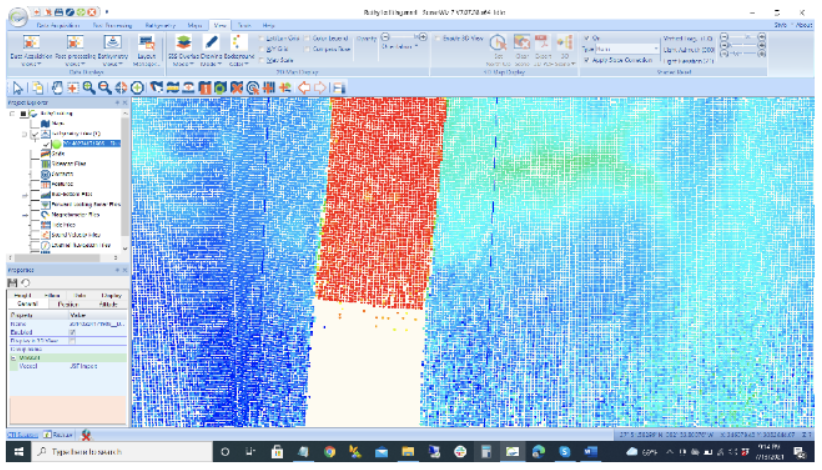Screen dimensions: 822x470
Task: Click the Windows Start button
Action: pos(12,454)
